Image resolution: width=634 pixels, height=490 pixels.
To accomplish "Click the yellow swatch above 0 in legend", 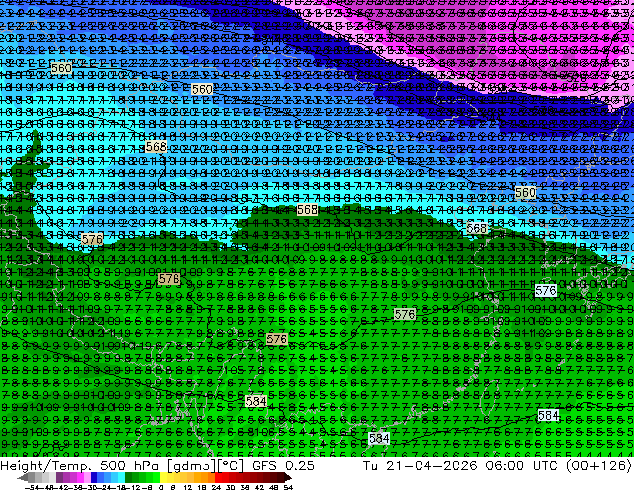I will click(163, 477).
